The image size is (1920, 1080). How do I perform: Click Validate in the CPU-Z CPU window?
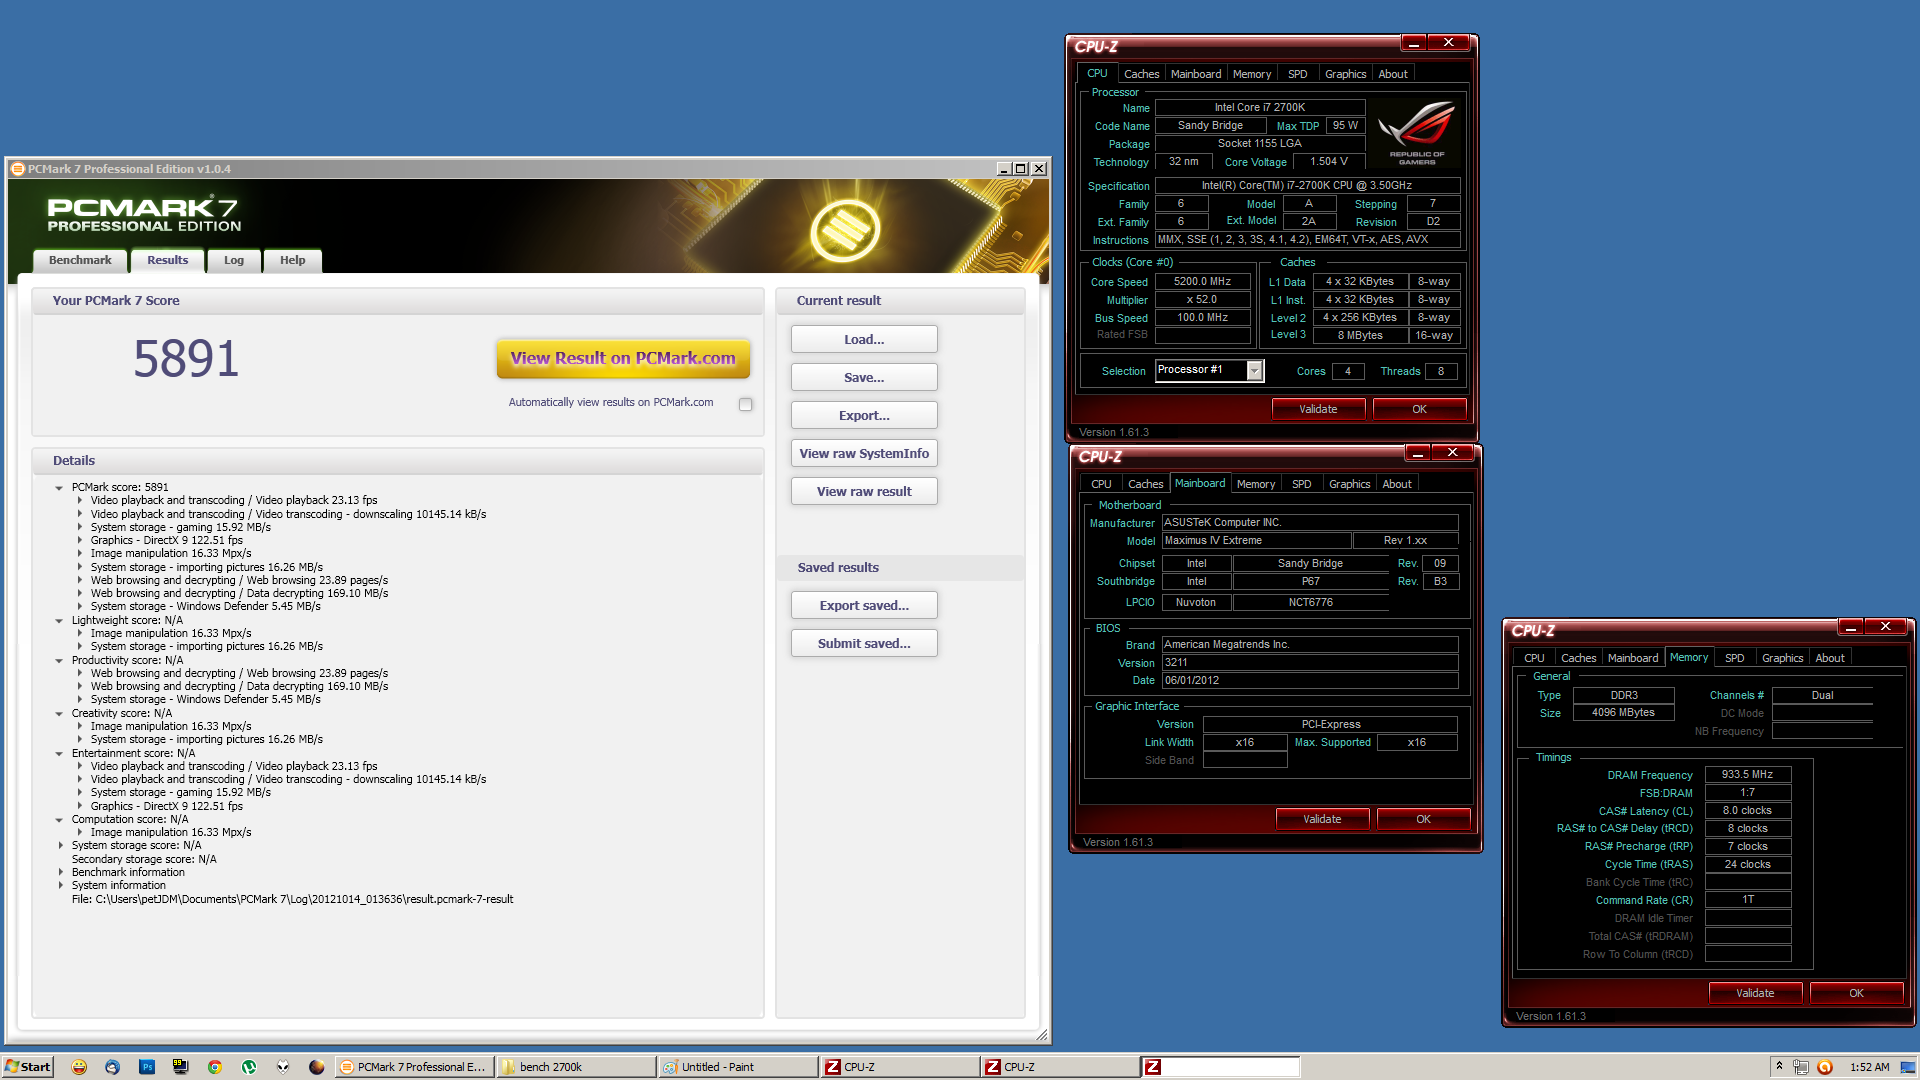(1318, 409)
